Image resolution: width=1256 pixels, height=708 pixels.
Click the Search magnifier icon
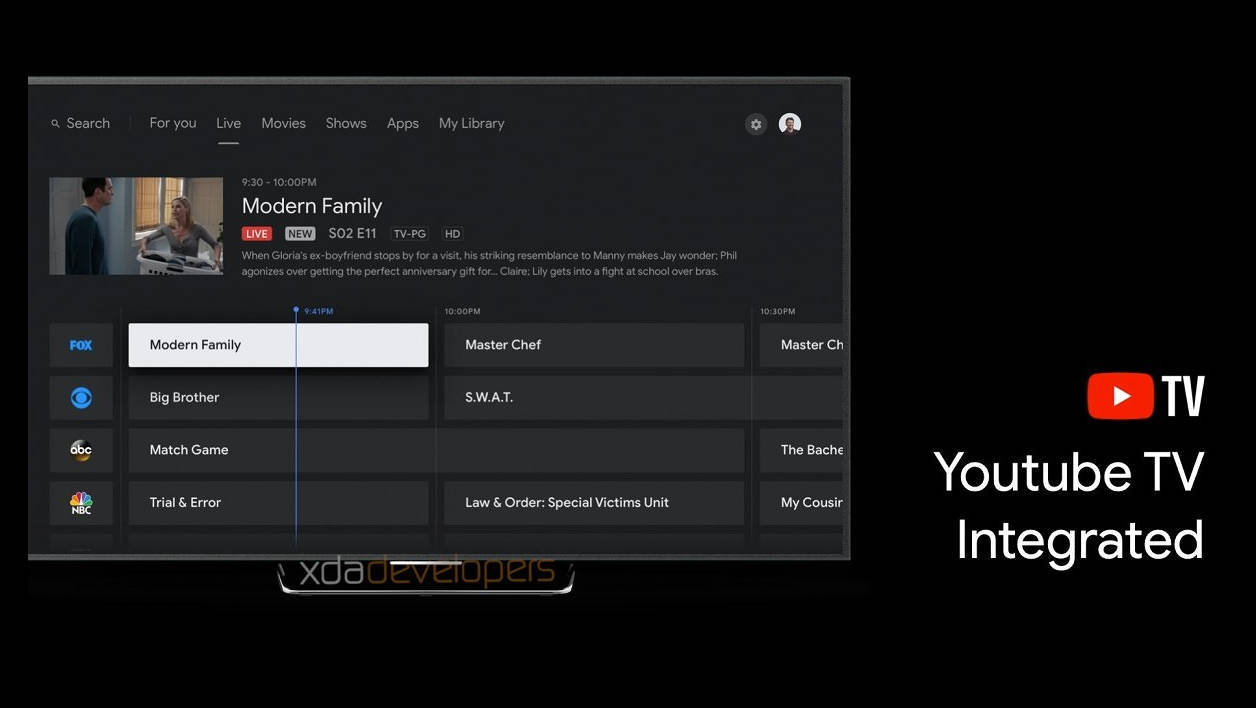(x=55, y=124)
